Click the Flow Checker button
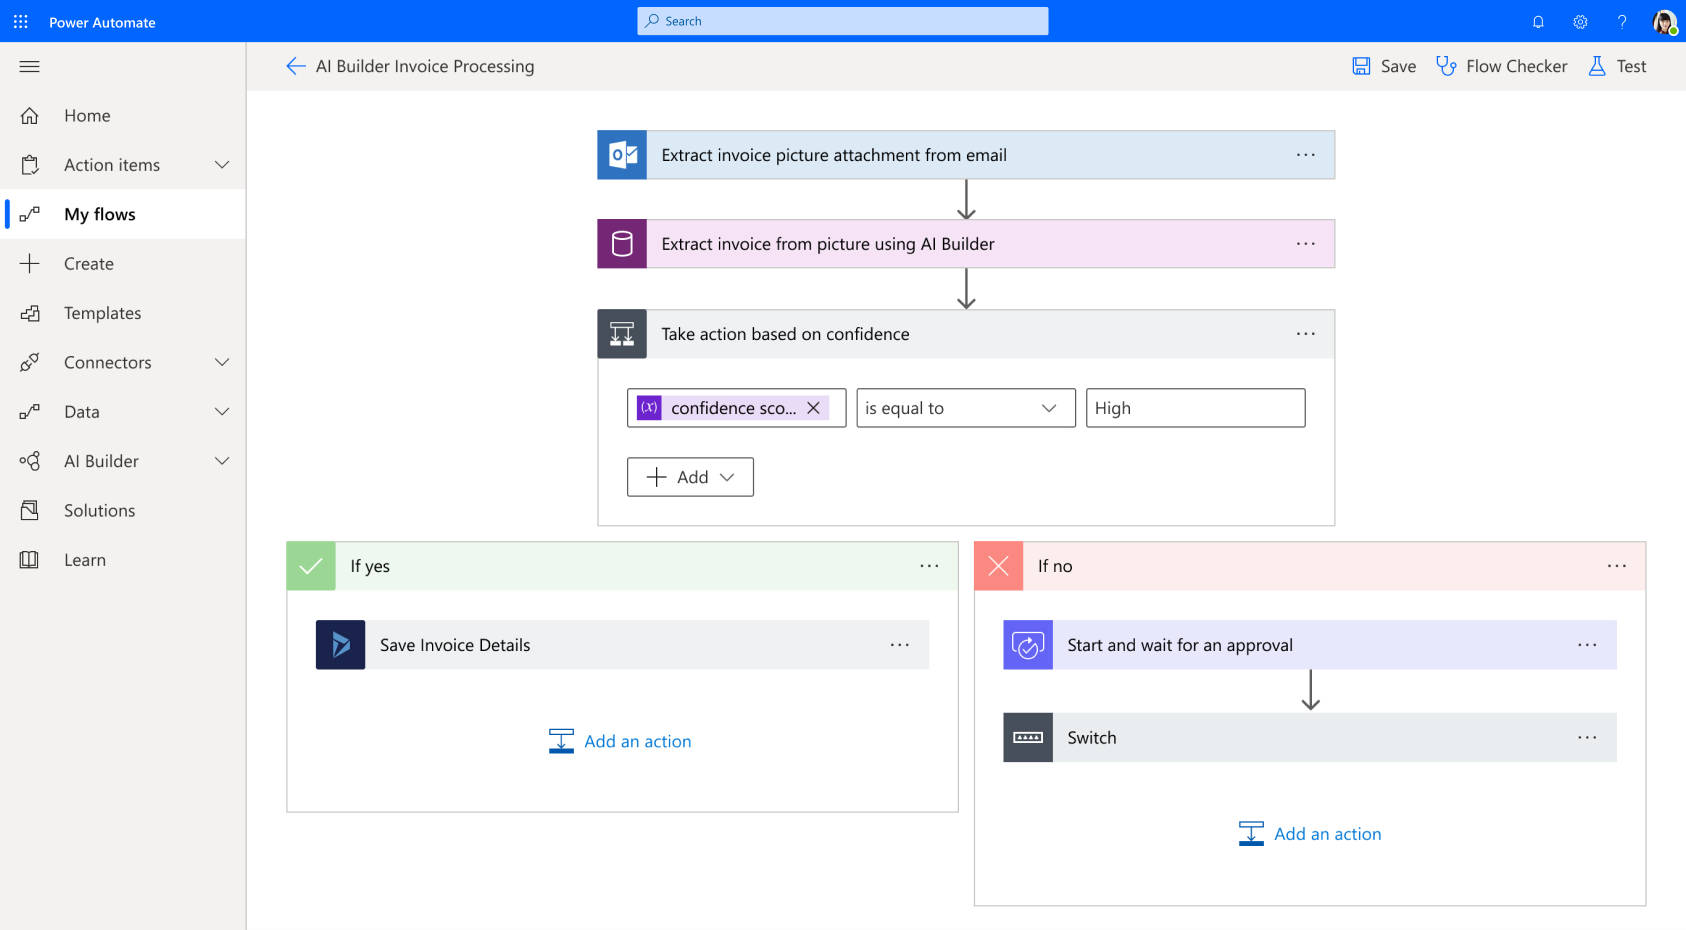This screenshot has width=1686, height=930. (x=1501, y=65)
